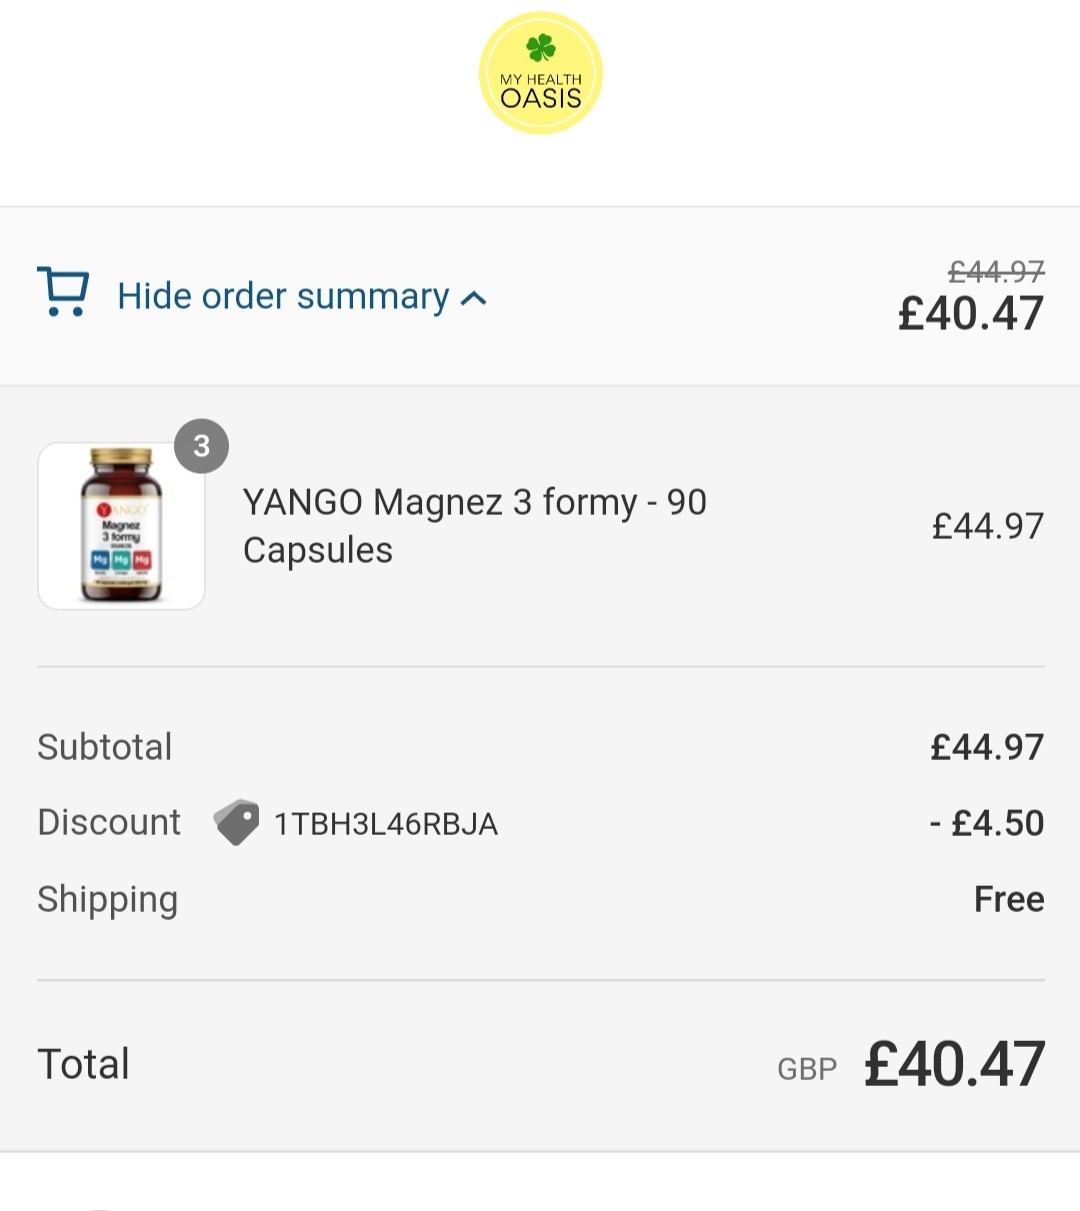Screen dimensions: 1080x1211
Task: Click the discount tag icon
Action: point(236,823)
